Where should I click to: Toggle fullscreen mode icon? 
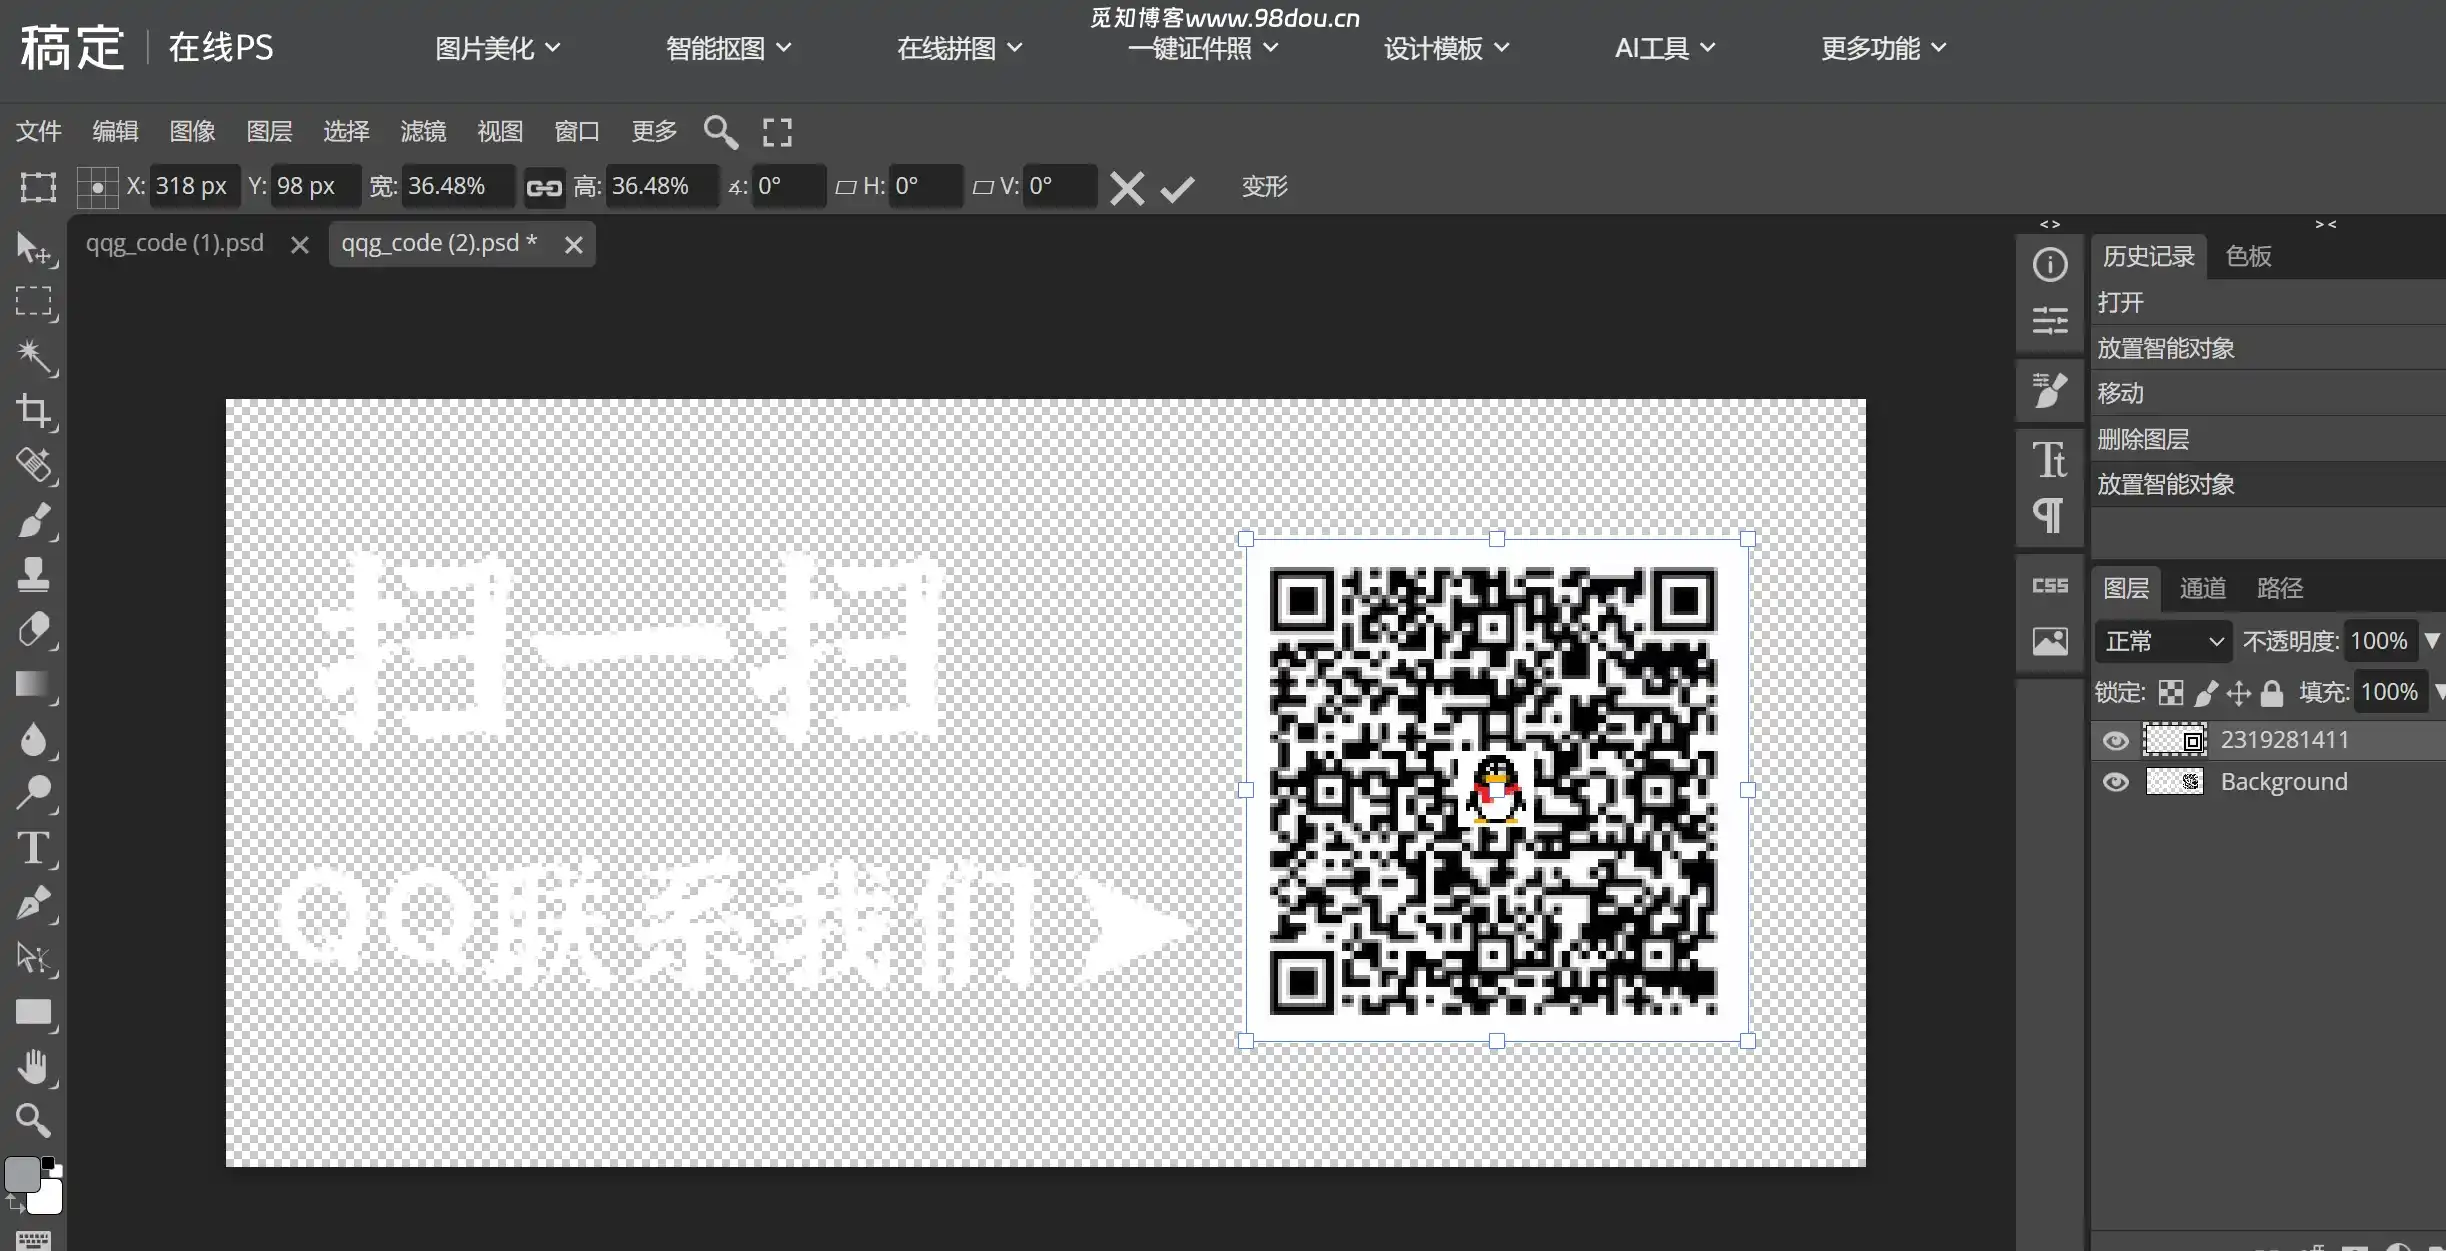(x=777, y=132)
